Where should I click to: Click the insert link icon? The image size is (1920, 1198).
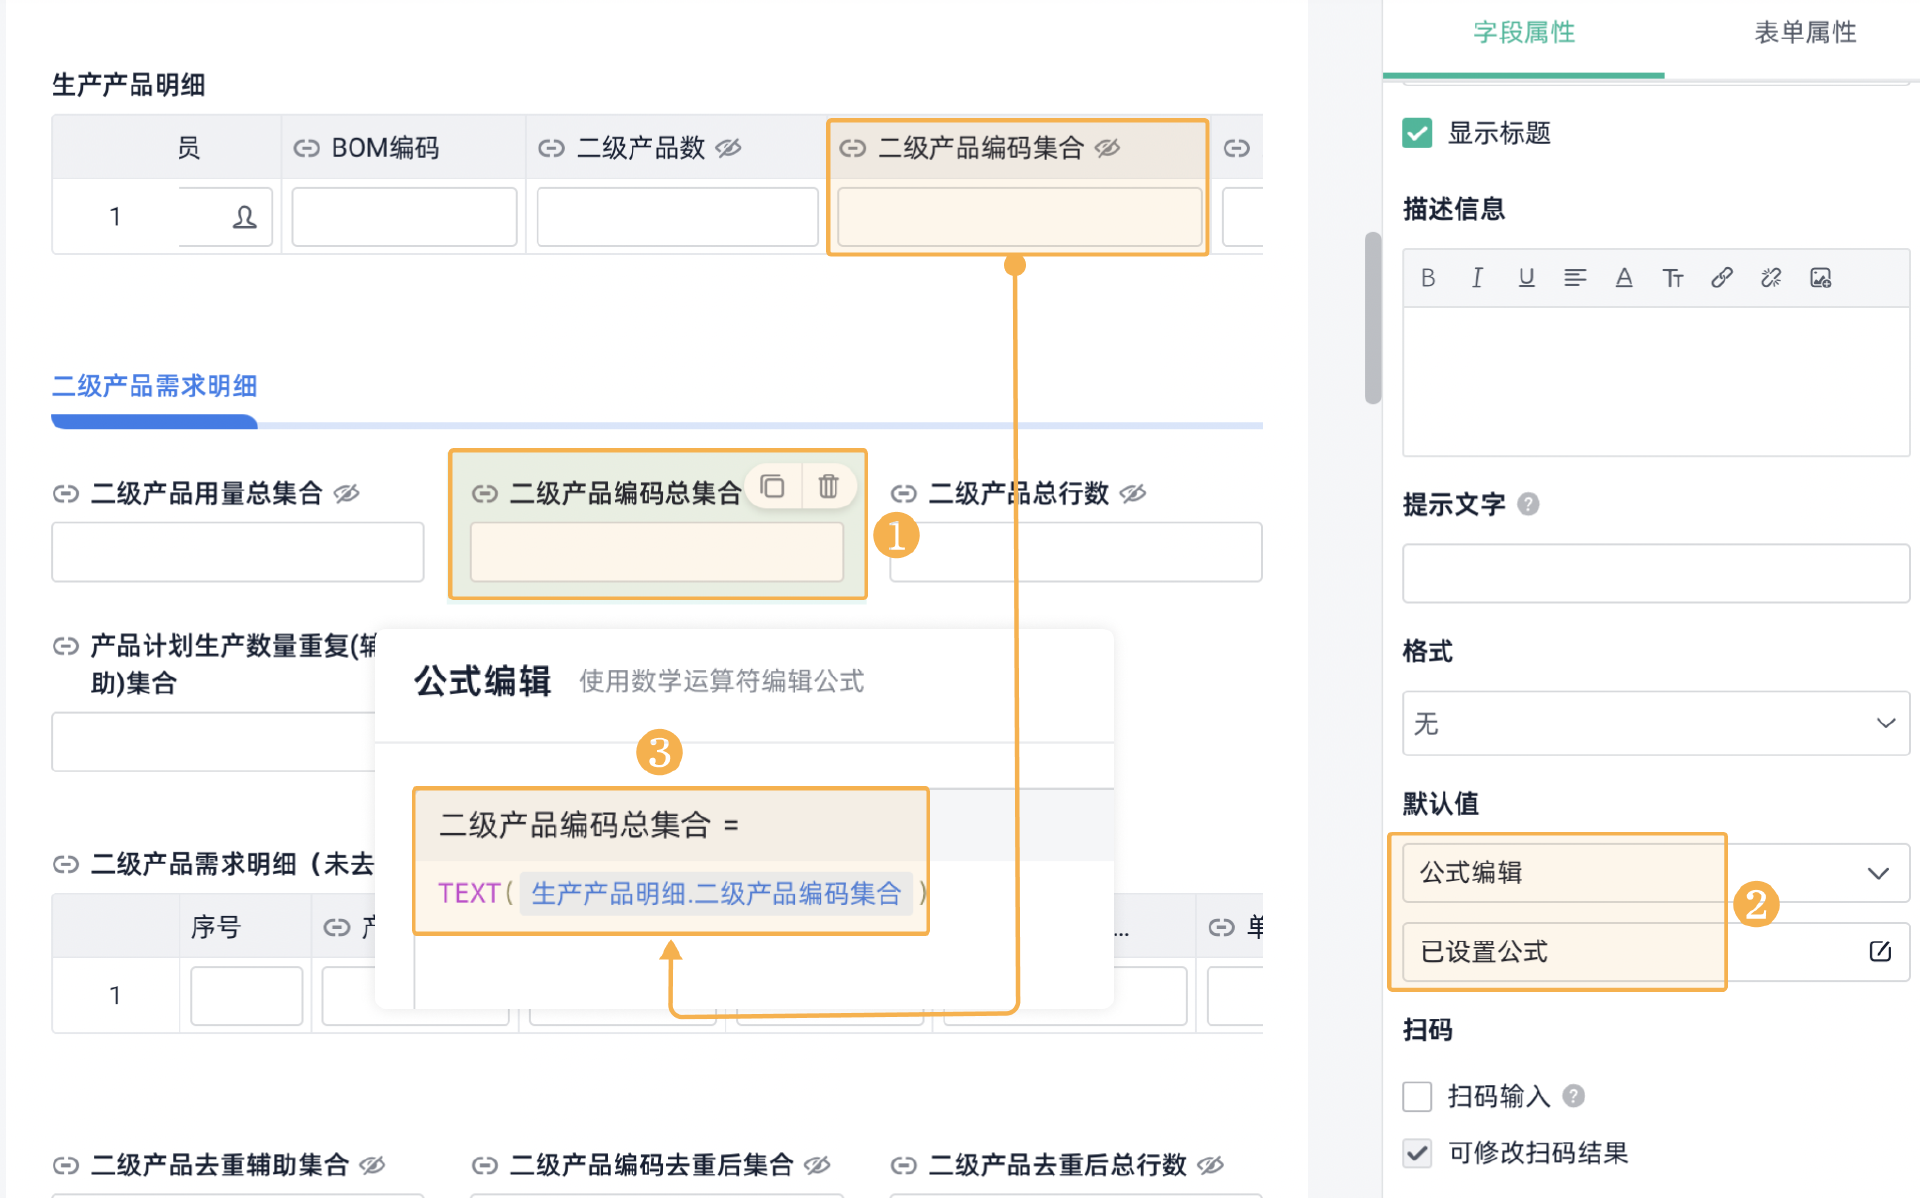click(x=1722, y=278)
